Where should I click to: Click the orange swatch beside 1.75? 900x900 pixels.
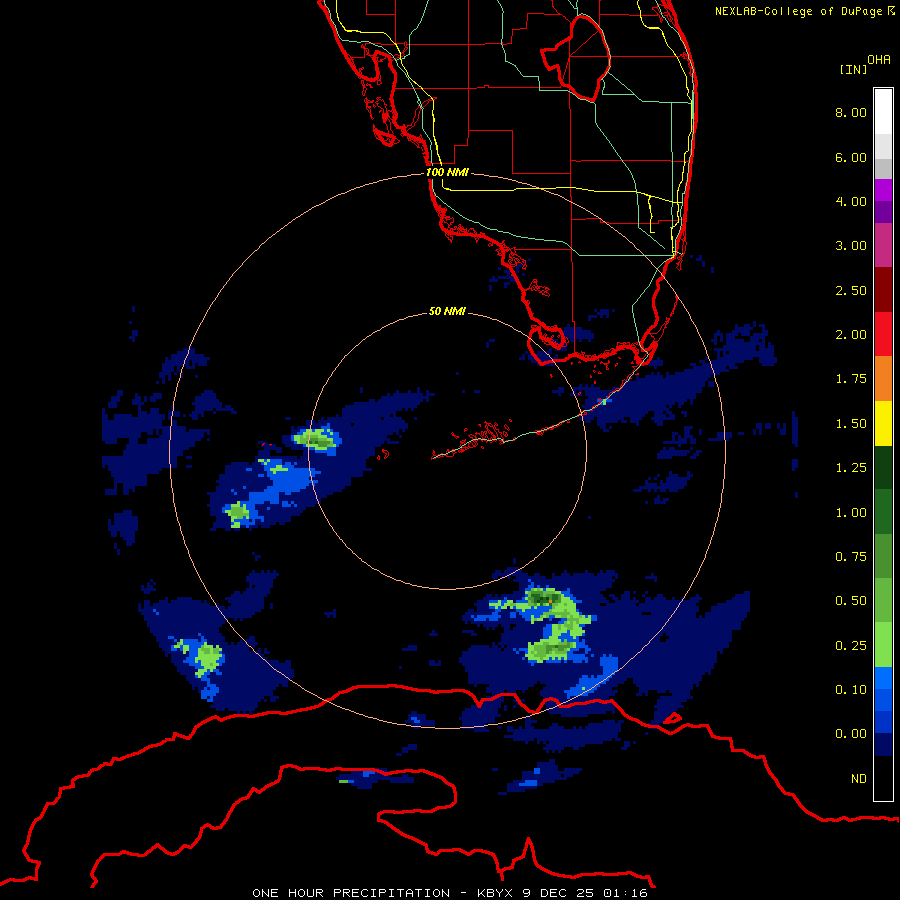point(883,379)
